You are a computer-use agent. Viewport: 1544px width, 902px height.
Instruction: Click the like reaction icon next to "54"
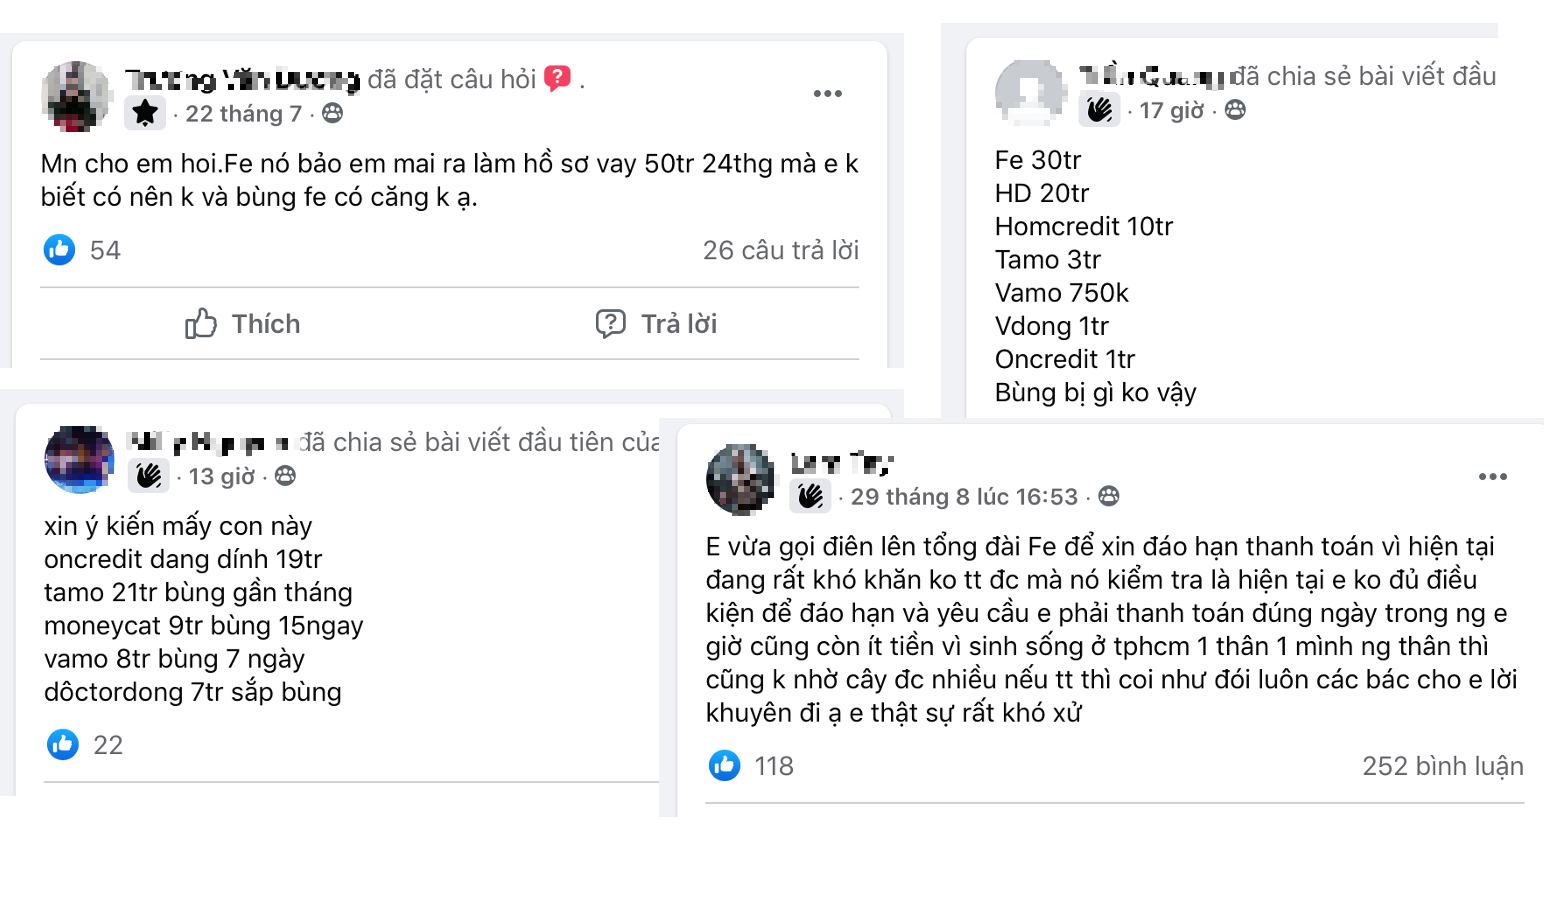tap(59, 250)
